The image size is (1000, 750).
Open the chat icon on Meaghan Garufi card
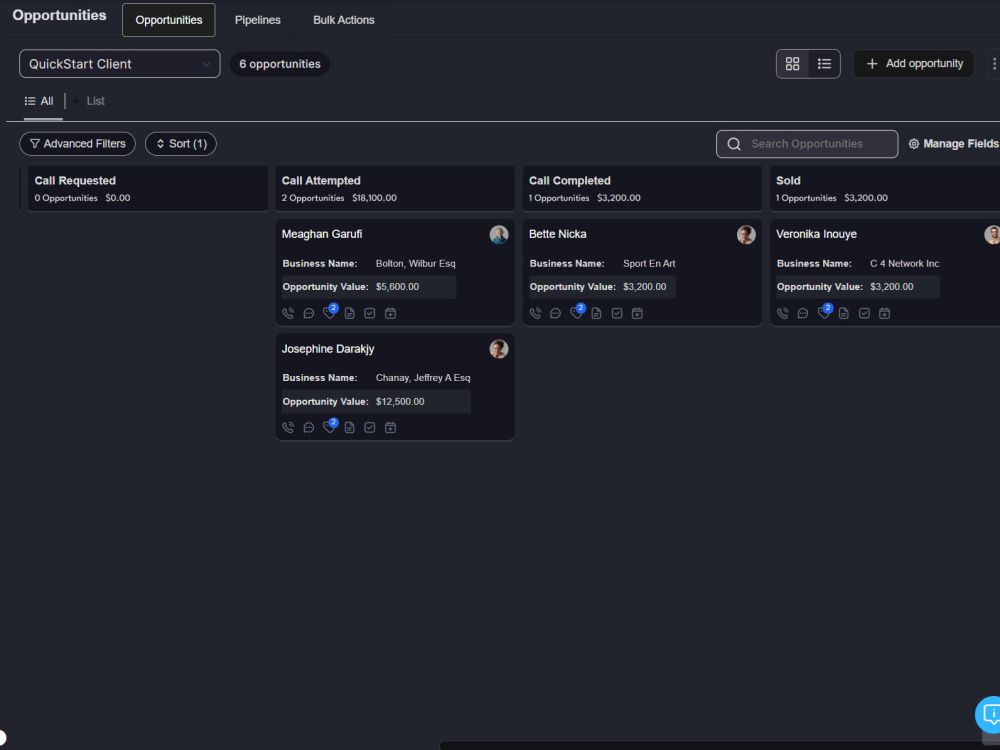[309, 313]
